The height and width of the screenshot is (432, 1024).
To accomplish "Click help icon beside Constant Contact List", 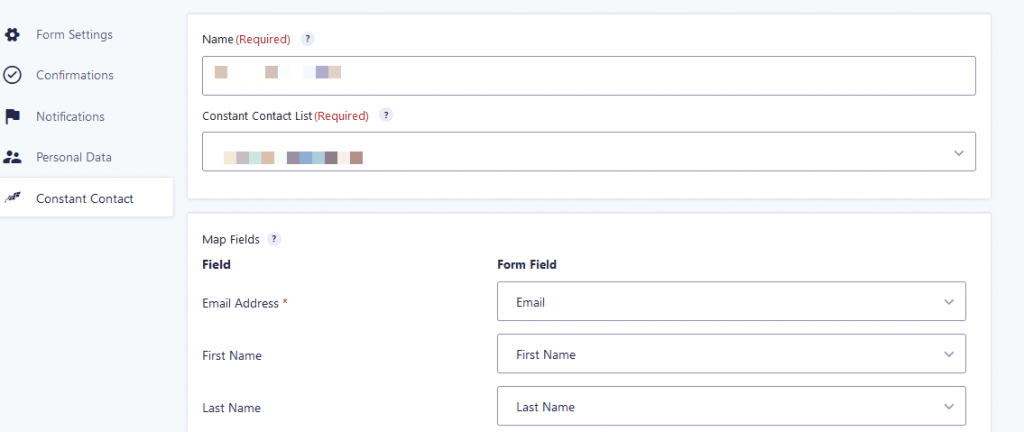I will click(386, 116).
